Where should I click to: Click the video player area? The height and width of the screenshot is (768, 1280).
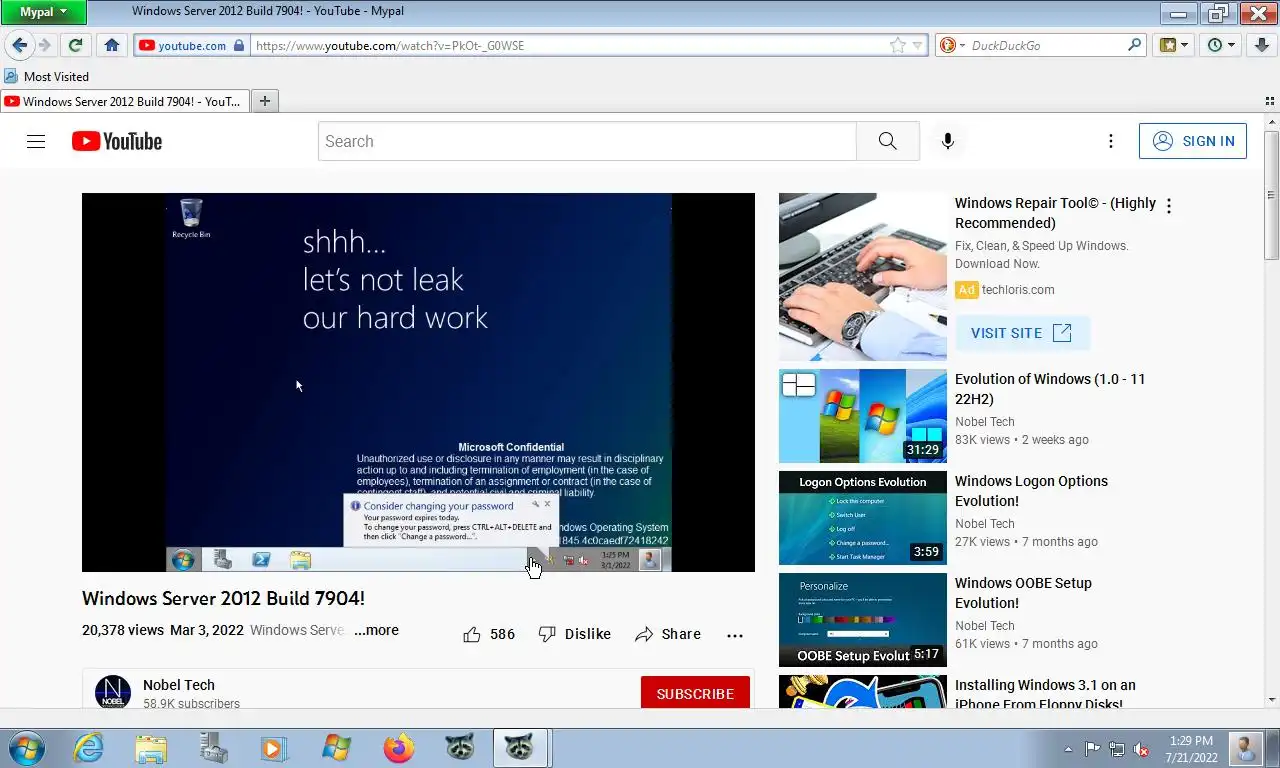(418, 382)
